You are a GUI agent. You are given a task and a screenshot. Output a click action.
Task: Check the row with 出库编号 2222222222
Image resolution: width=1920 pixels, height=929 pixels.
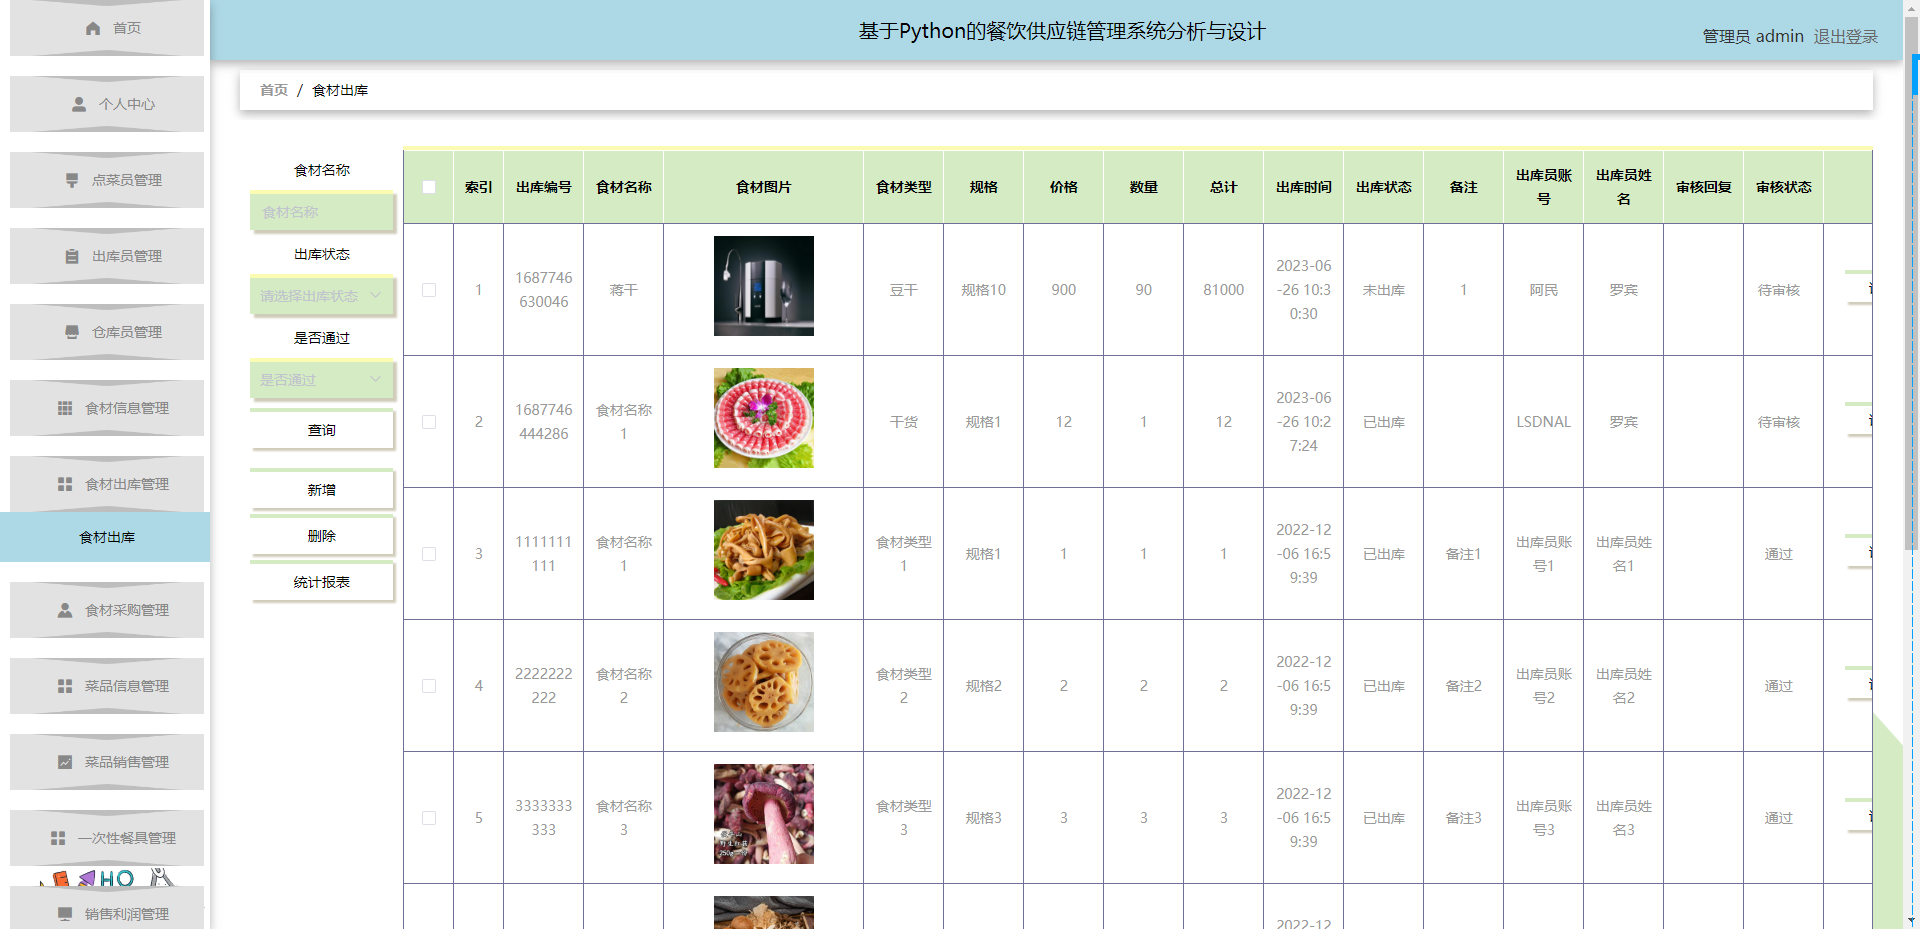click(429, 686)
